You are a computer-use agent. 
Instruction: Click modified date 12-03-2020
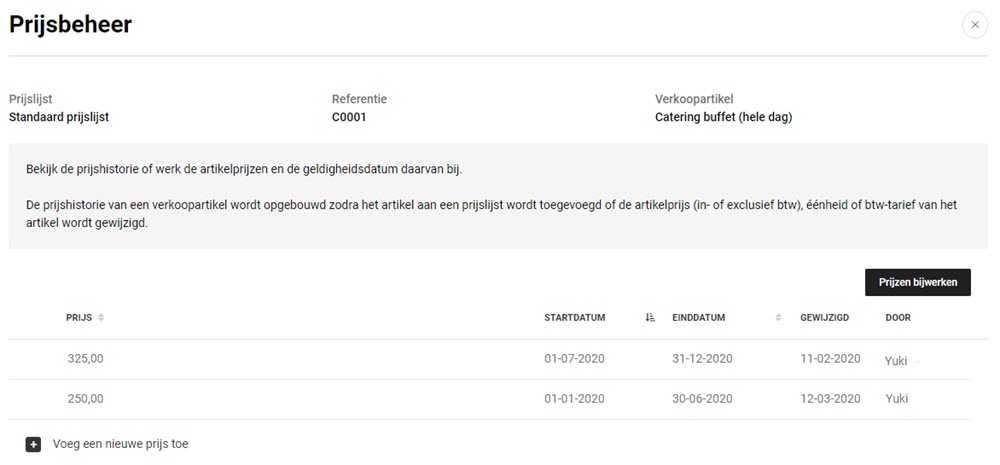830,399
